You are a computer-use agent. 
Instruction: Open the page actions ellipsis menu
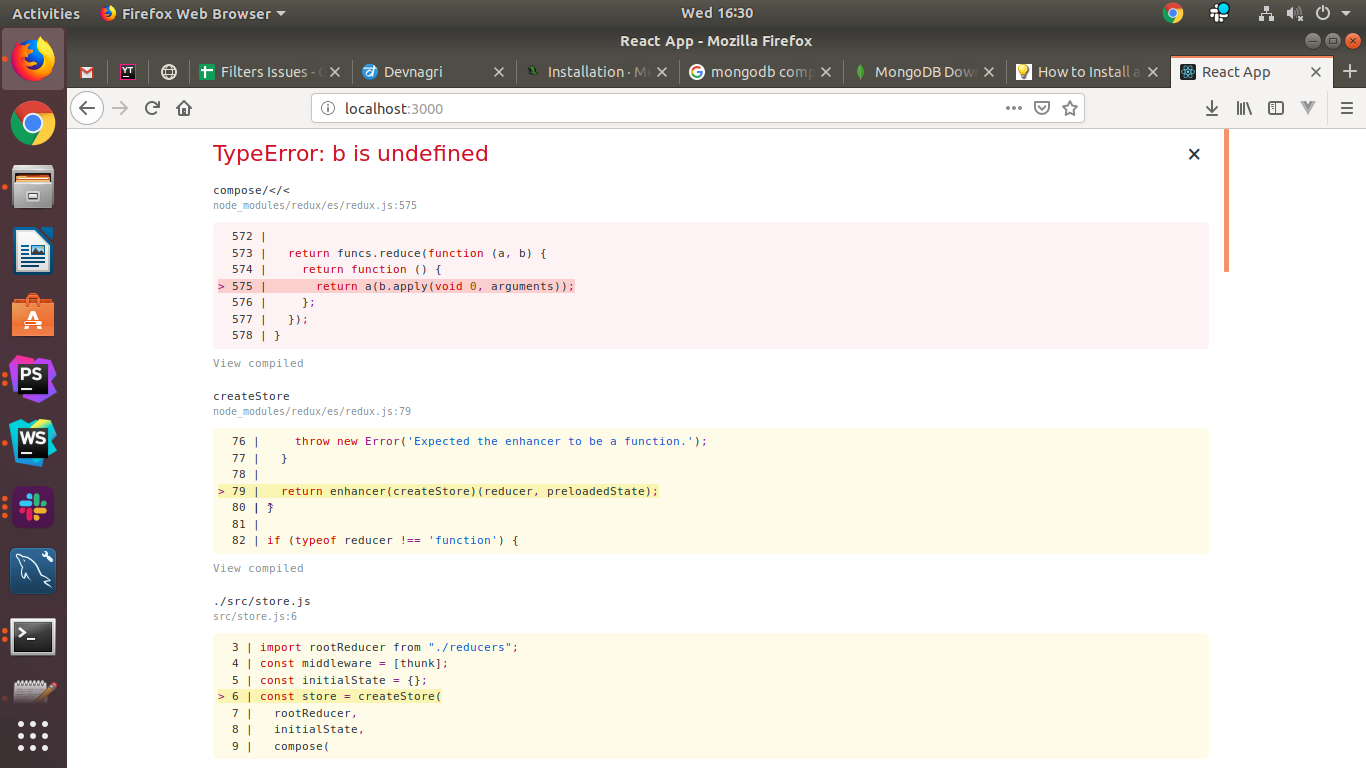pos(1014,108)
